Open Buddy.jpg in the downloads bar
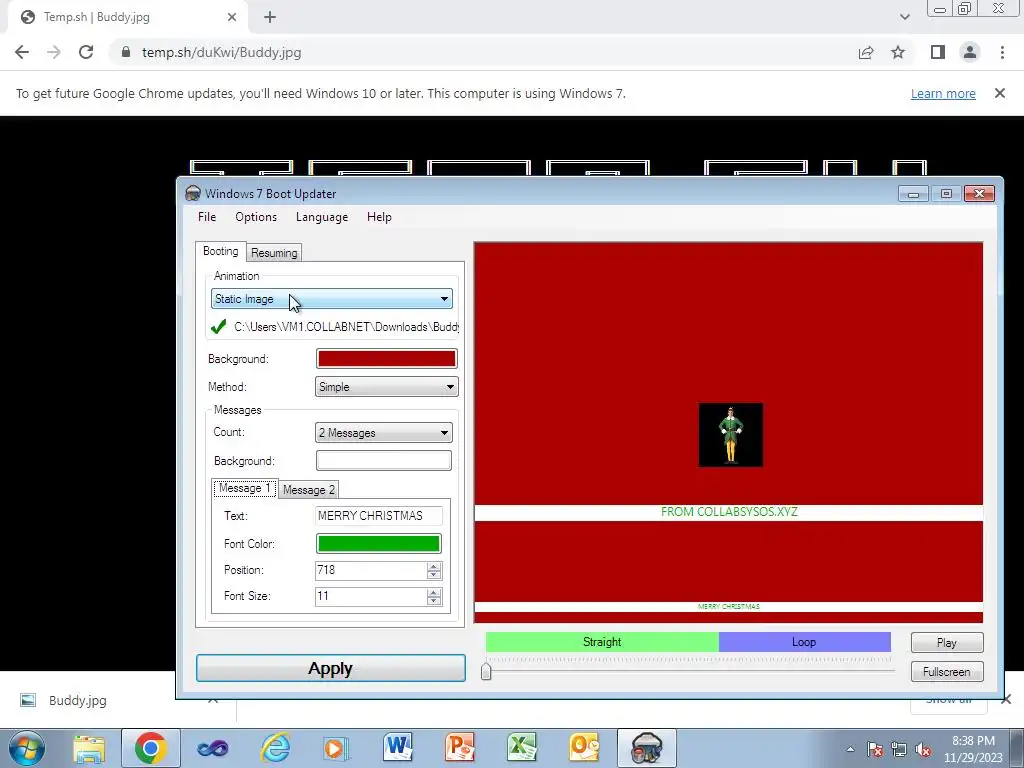The width and height of the screenshot is (1024, 768). (77, 700)
